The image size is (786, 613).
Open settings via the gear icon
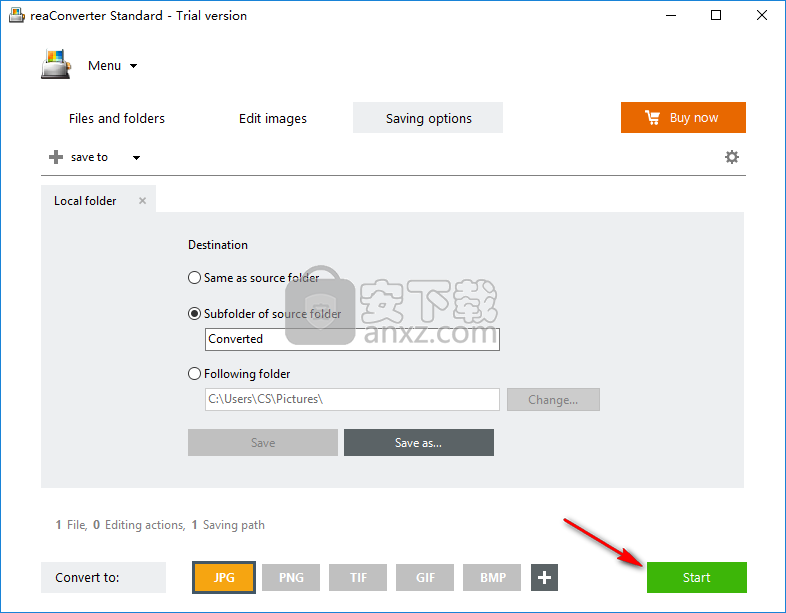point(732,157)
